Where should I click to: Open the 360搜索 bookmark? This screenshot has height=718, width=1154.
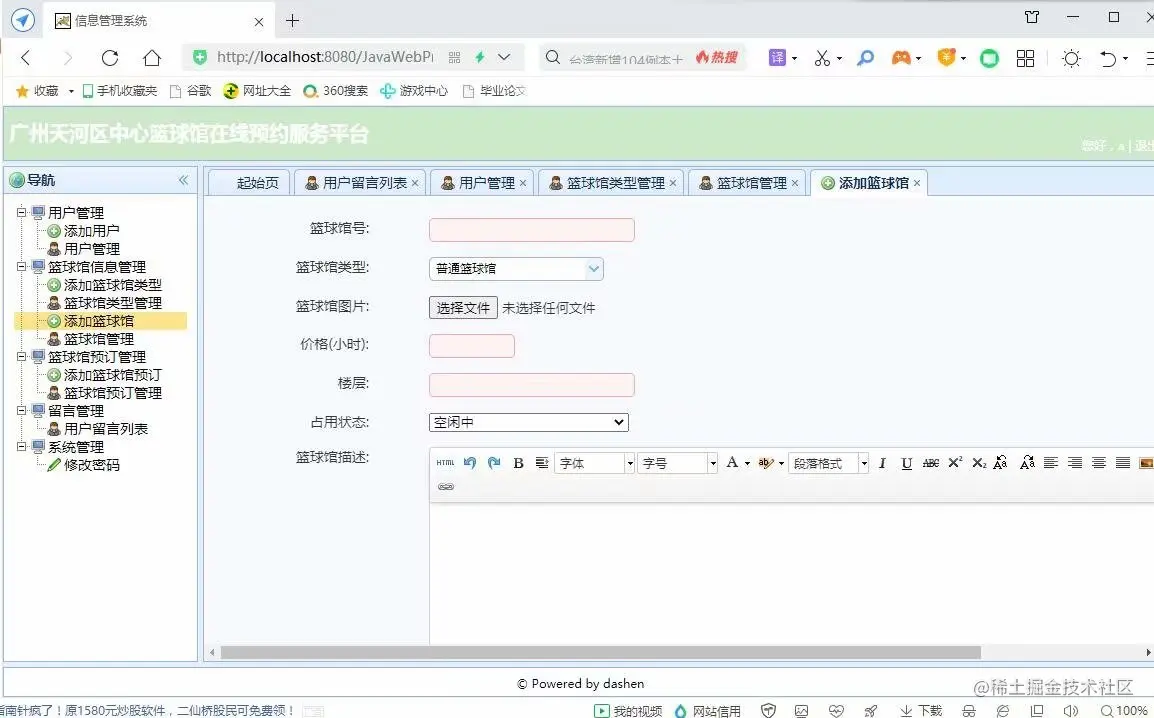336,90
